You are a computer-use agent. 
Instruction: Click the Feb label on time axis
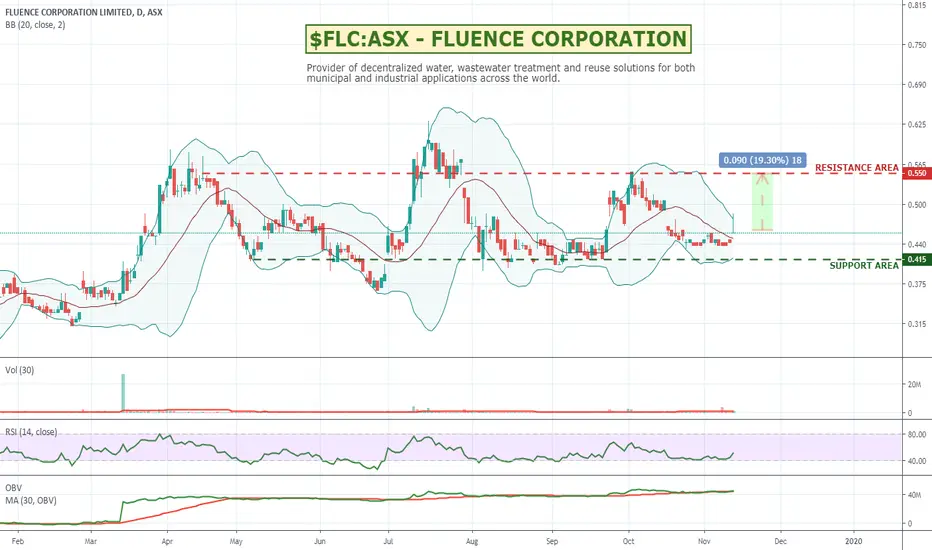[x=18, y=541]
